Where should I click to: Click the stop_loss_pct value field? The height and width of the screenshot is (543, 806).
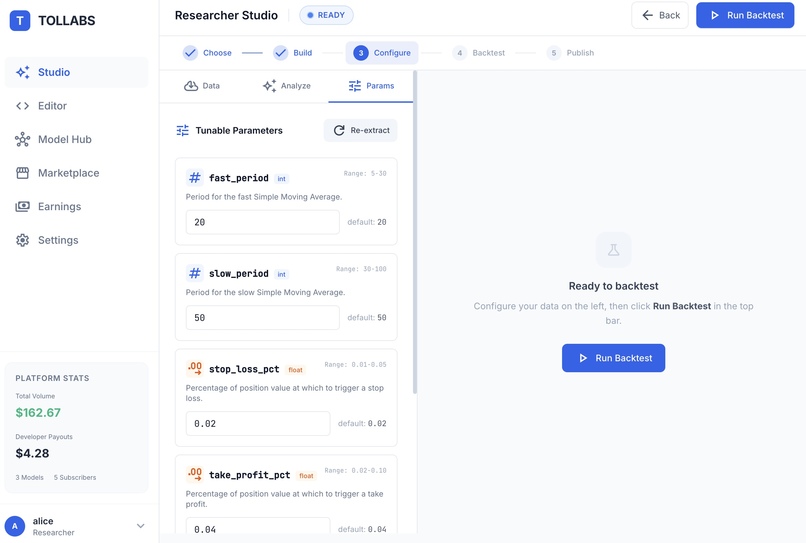(258, 424)
